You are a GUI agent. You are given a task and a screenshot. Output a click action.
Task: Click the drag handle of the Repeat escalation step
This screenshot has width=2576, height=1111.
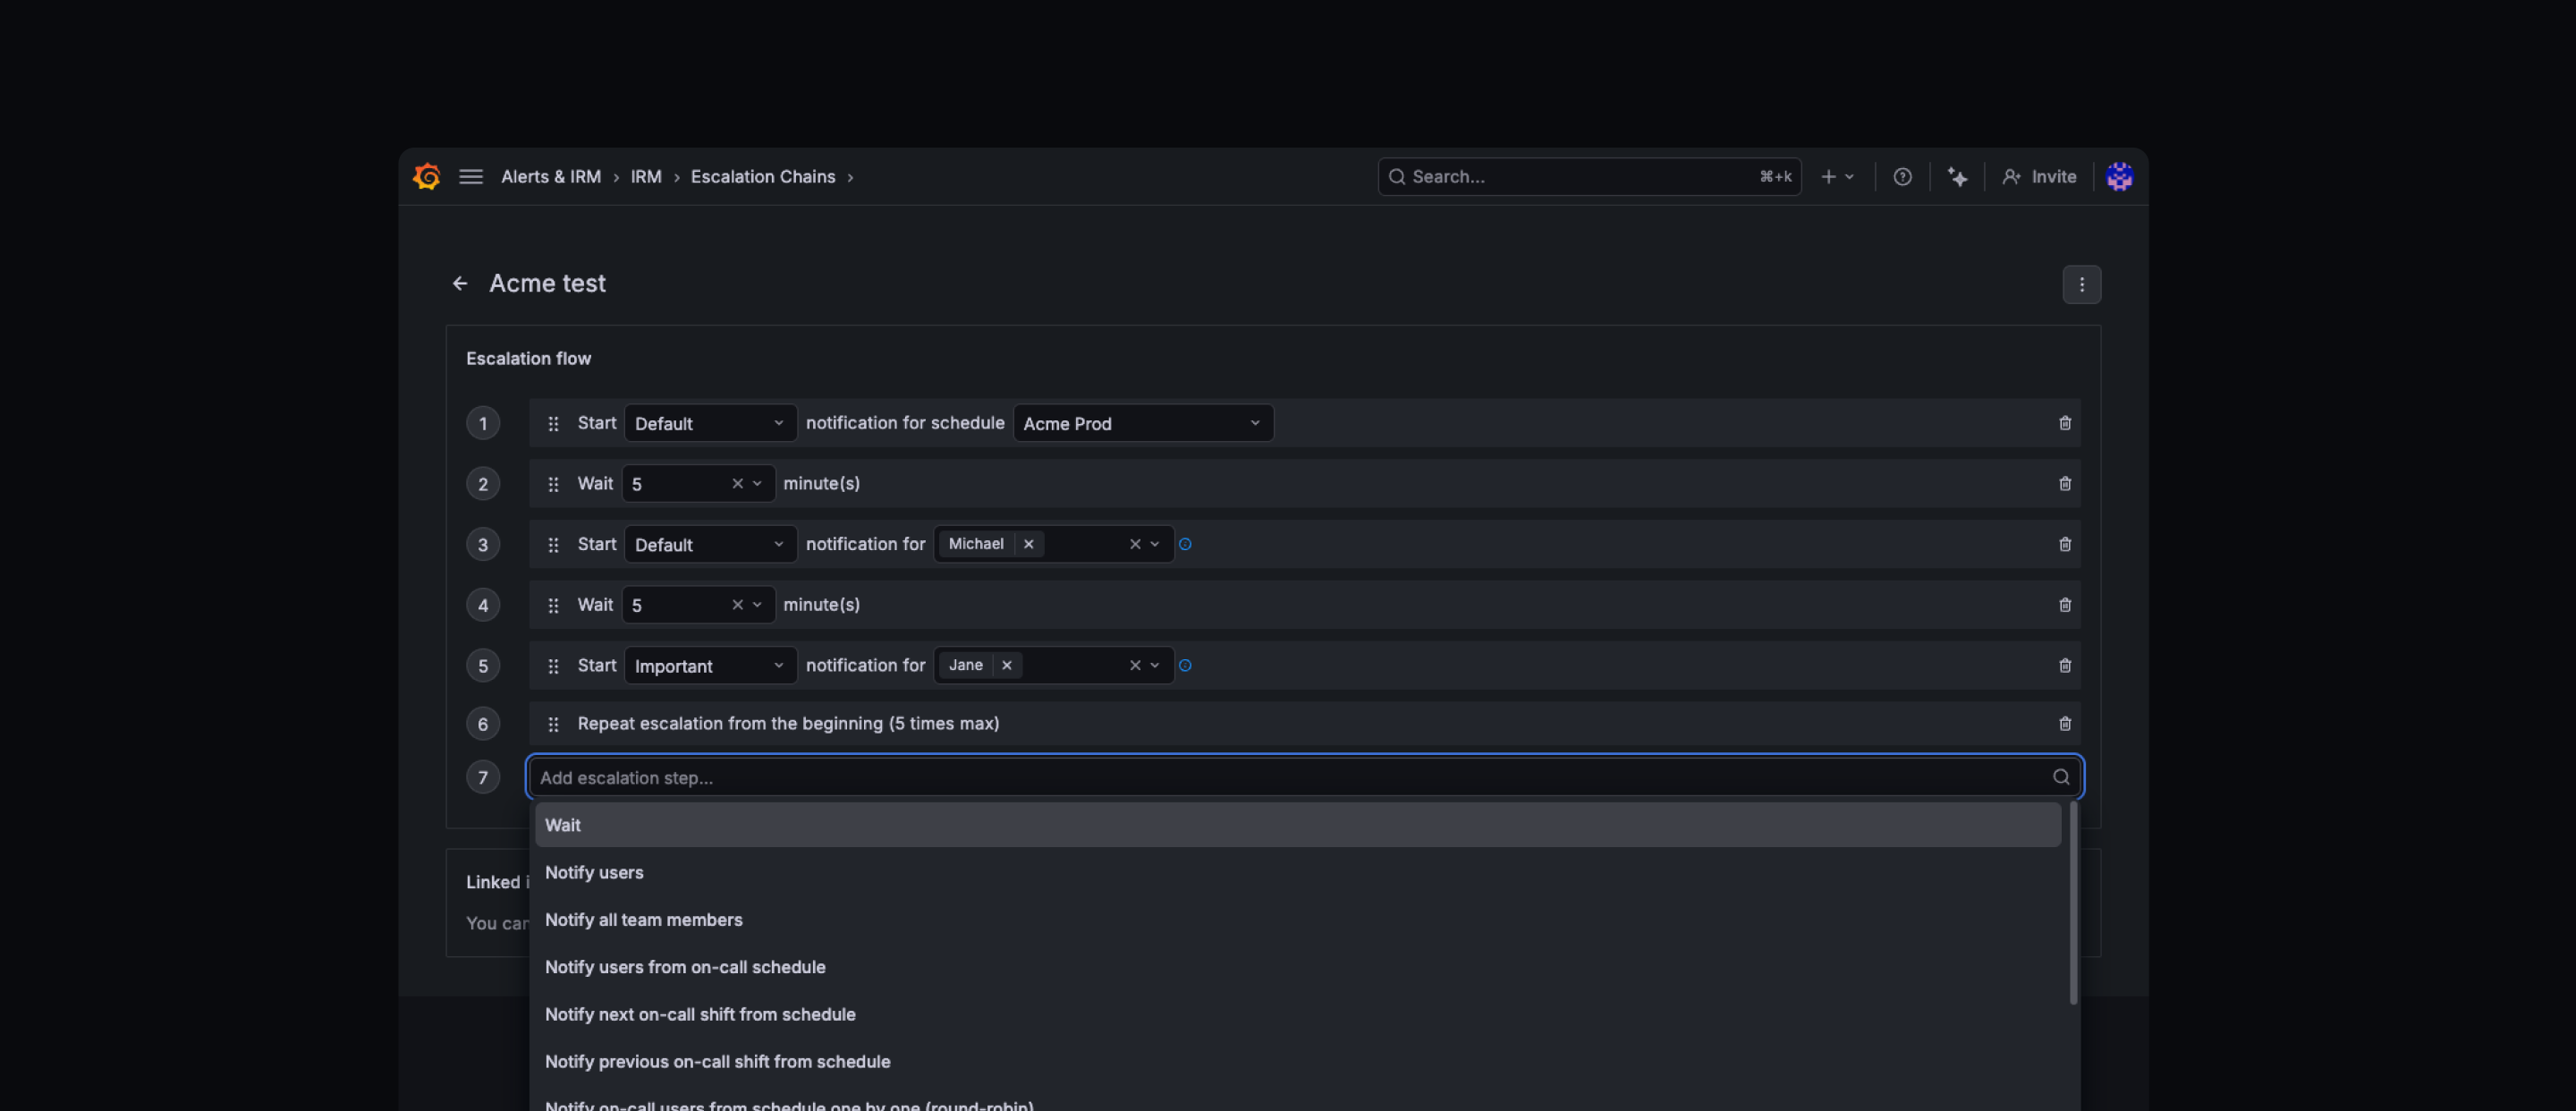click(553, 724)
